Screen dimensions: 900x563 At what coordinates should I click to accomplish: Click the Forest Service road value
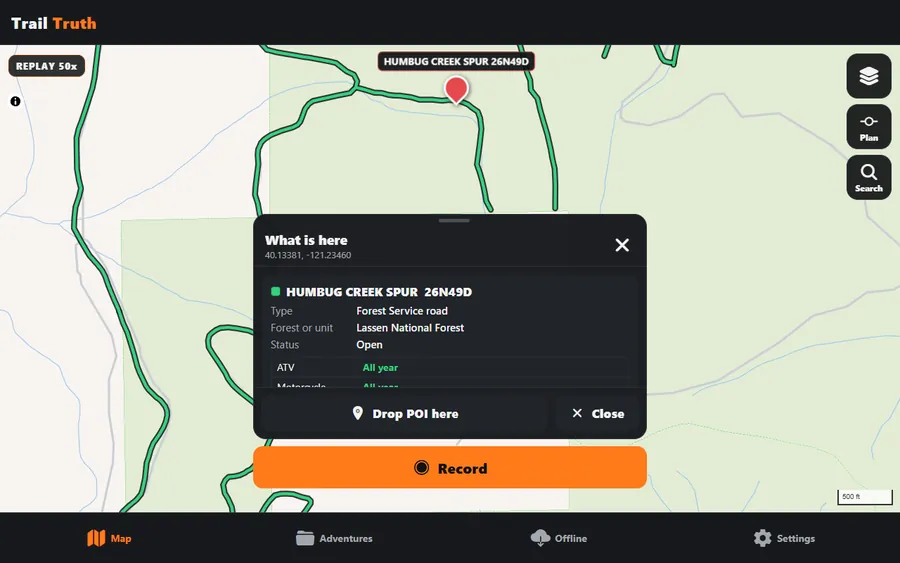402,311
